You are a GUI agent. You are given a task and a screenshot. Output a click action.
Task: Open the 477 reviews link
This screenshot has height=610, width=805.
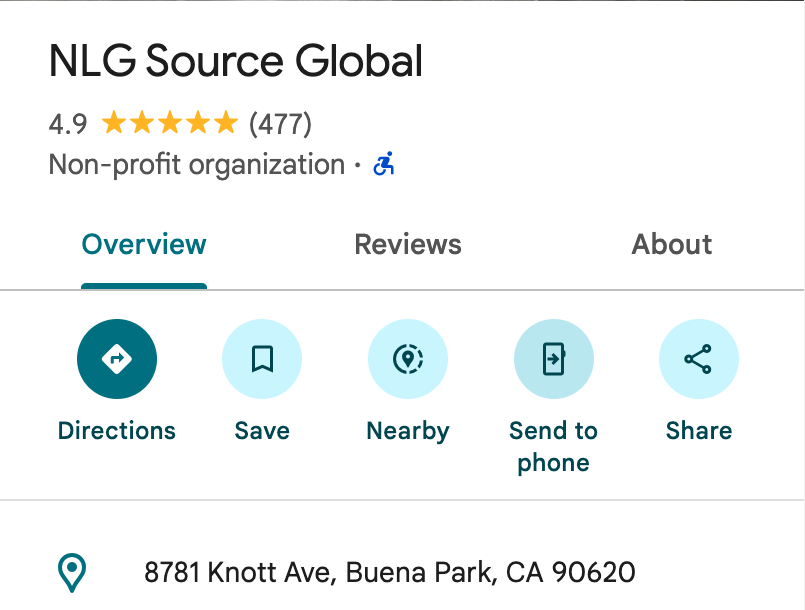coord(279,123)
